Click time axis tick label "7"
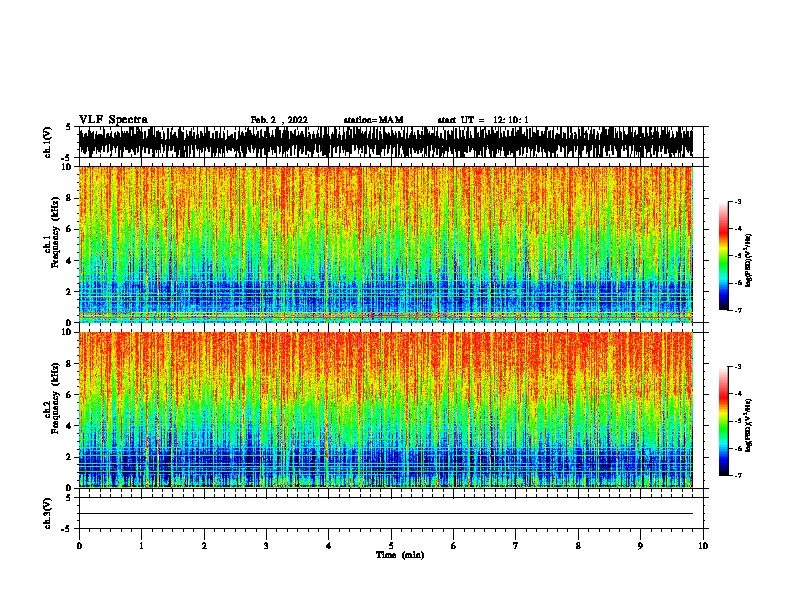 [x=516, y=546]
